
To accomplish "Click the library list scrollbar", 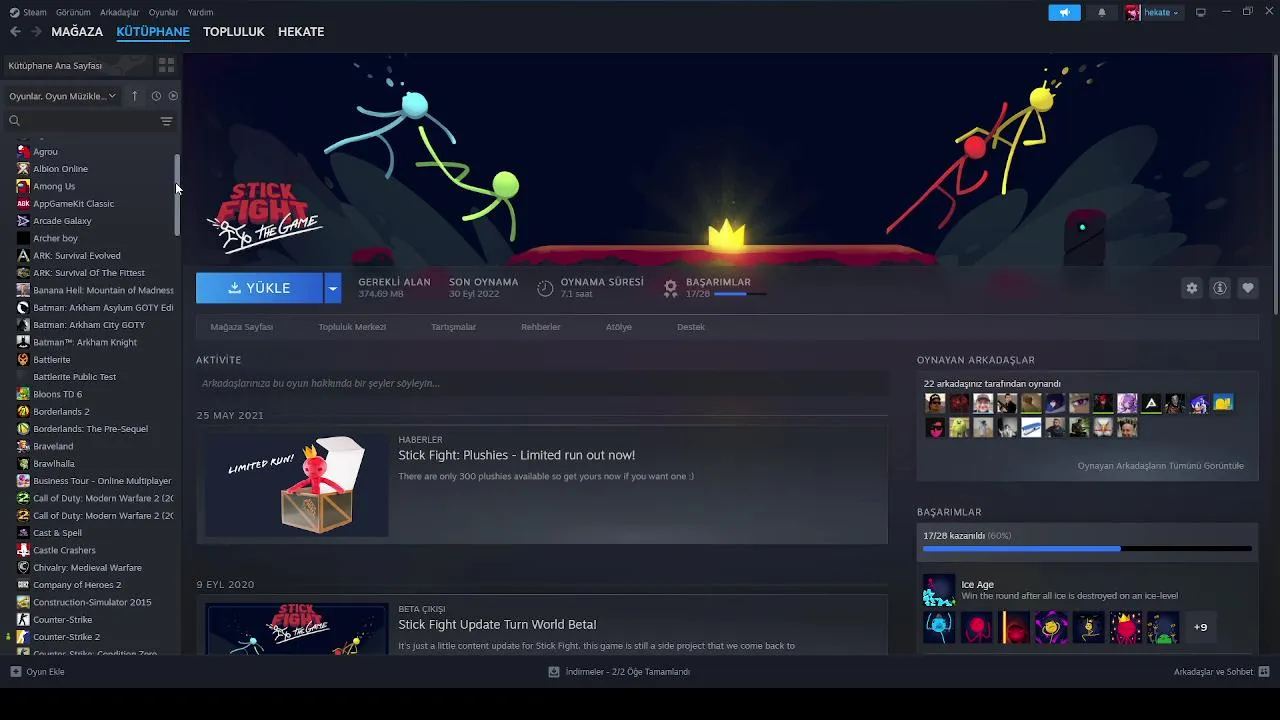I will (x=178, y=195).
